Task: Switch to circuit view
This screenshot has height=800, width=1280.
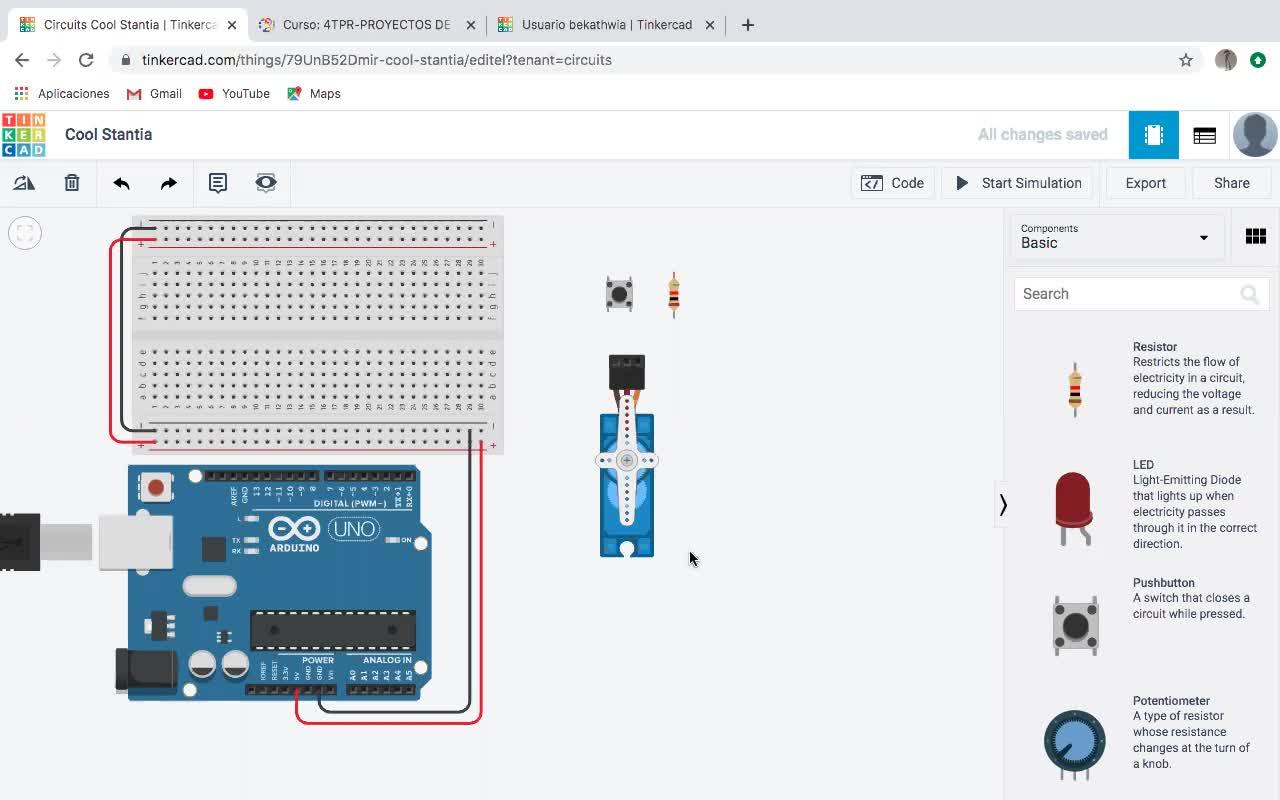Action: pyautogui.click(x=1153, y=135)
